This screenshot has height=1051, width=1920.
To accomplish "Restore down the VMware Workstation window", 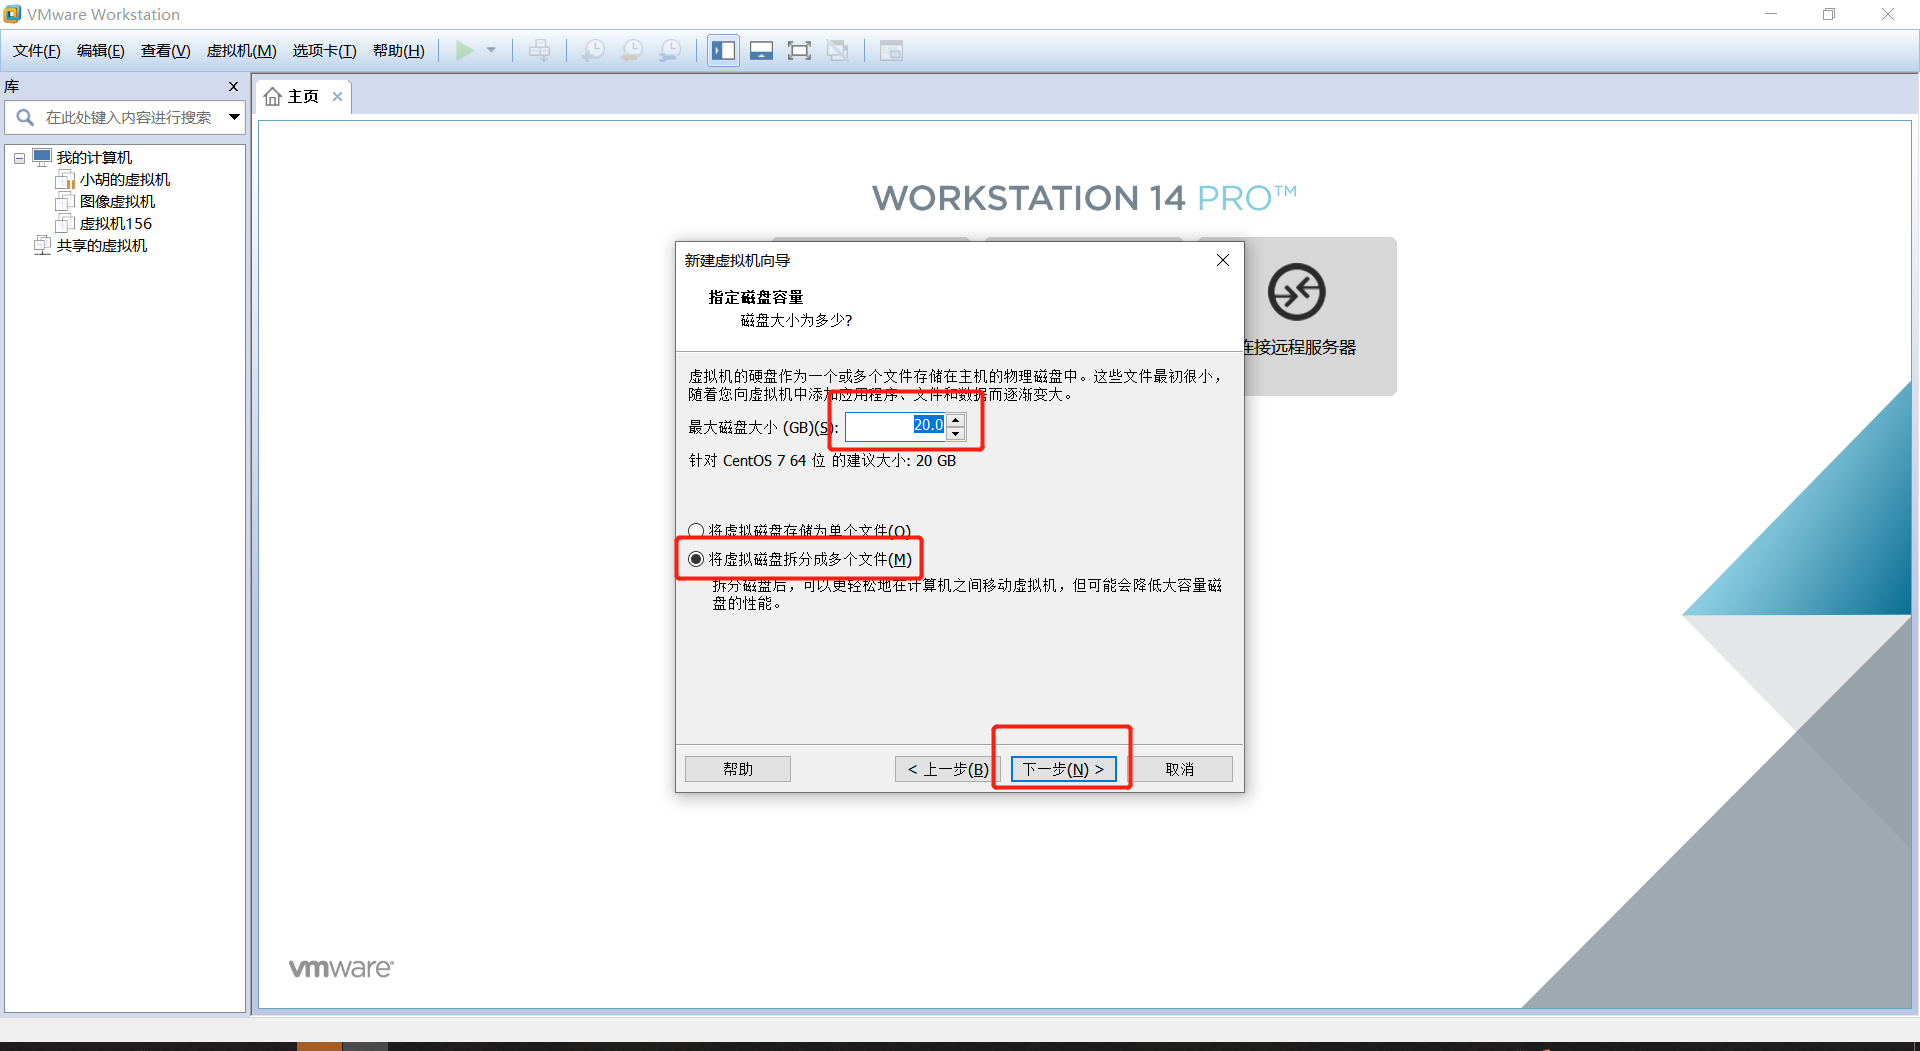I will 1829,14.
